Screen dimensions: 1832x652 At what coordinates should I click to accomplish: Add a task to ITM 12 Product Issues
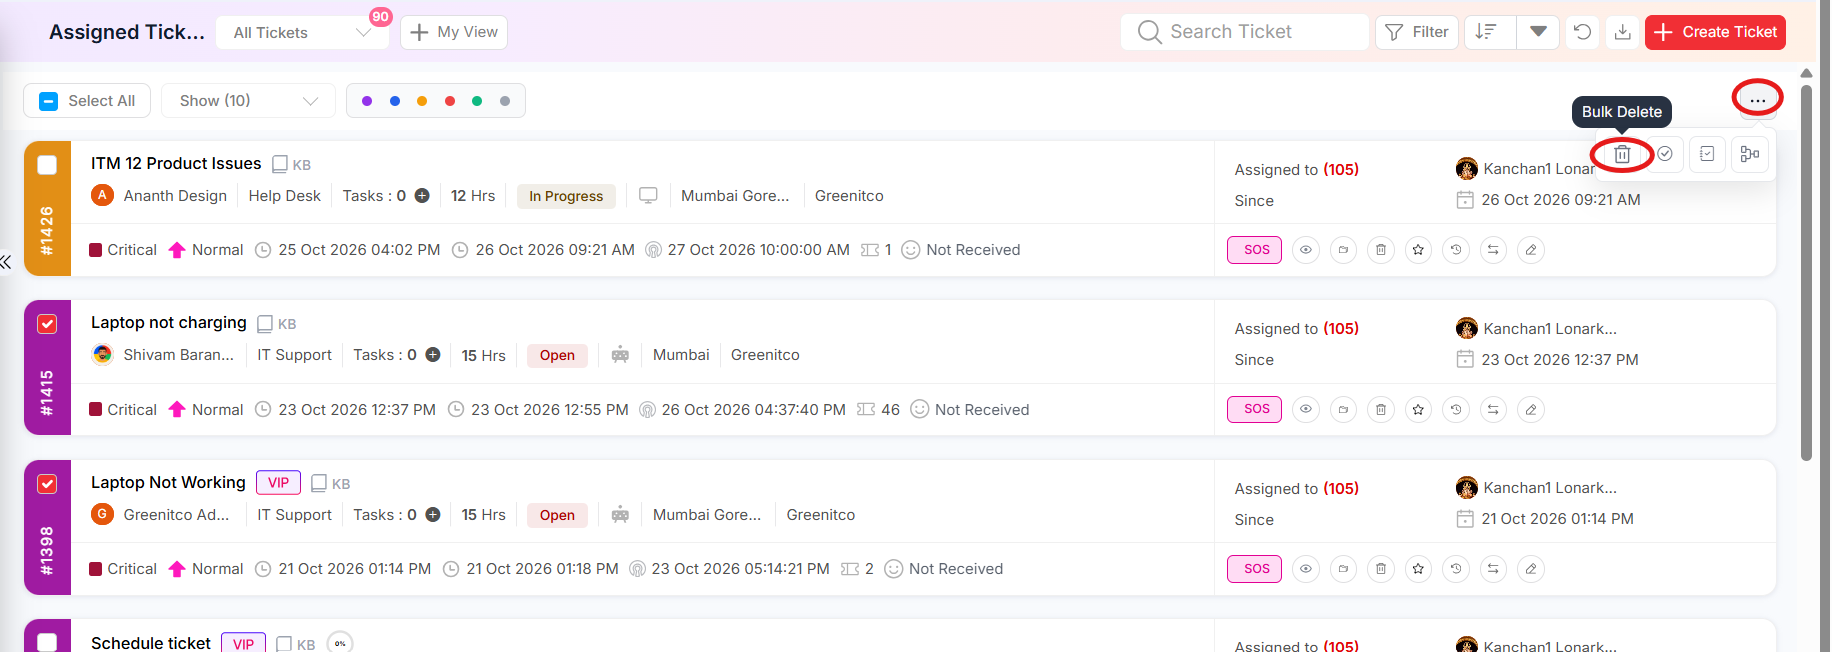[x=422, y=196]
